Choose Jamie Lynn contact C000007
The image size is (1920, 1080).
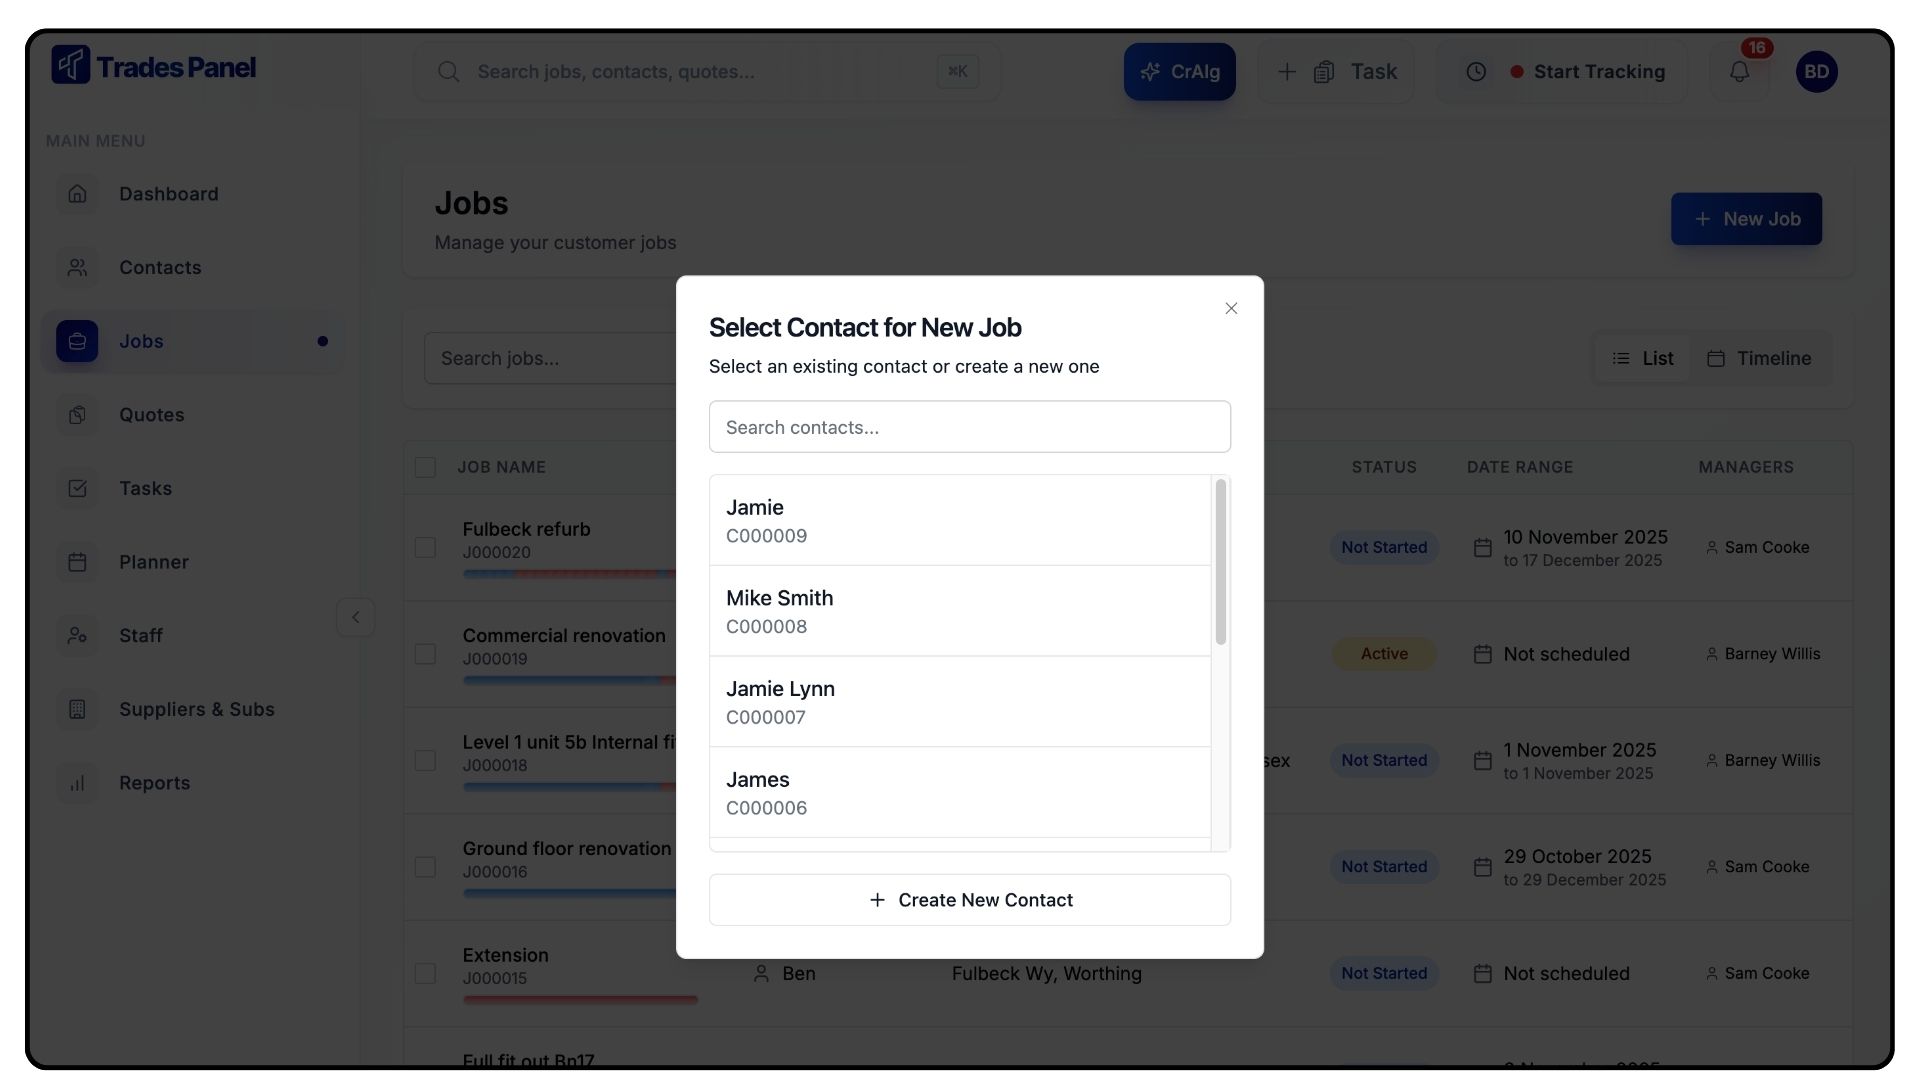click(x=959, y=702)
